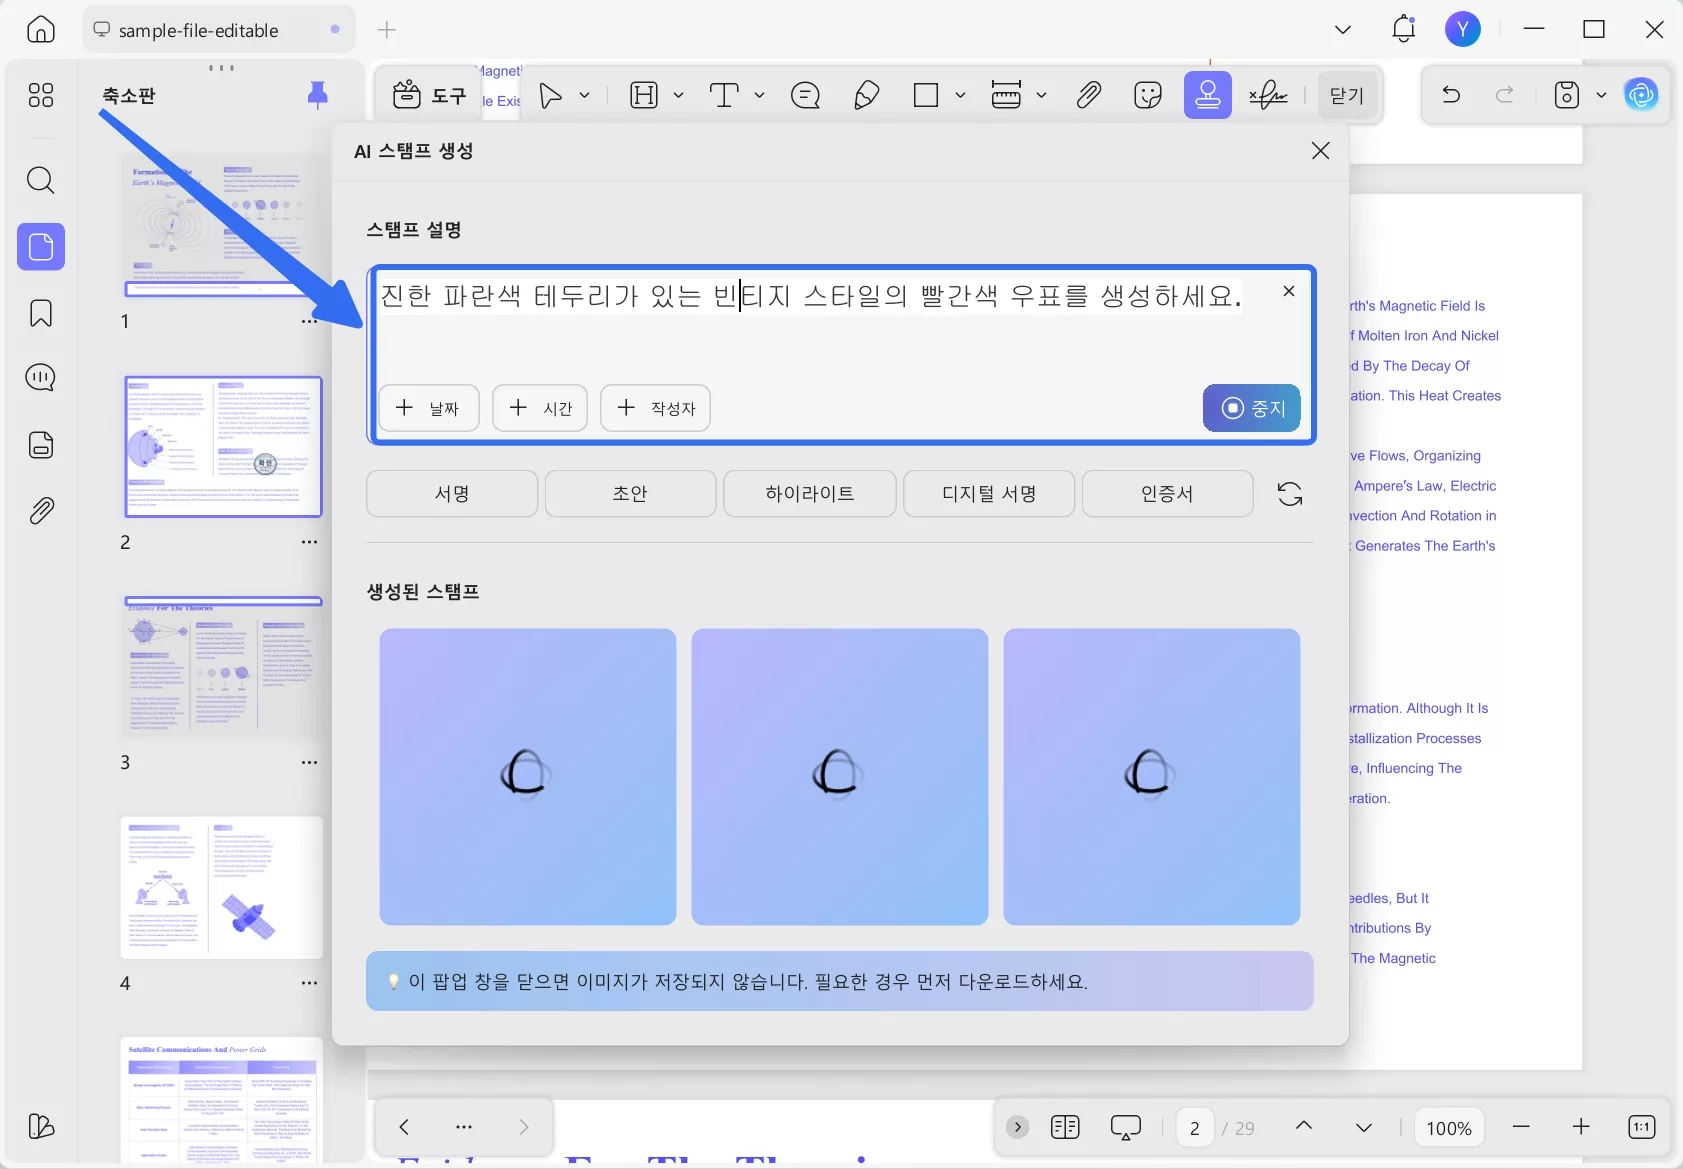The image size is (1683, 1169).
Task: Open the Comment bubble tool
Action: pos(806,95)
